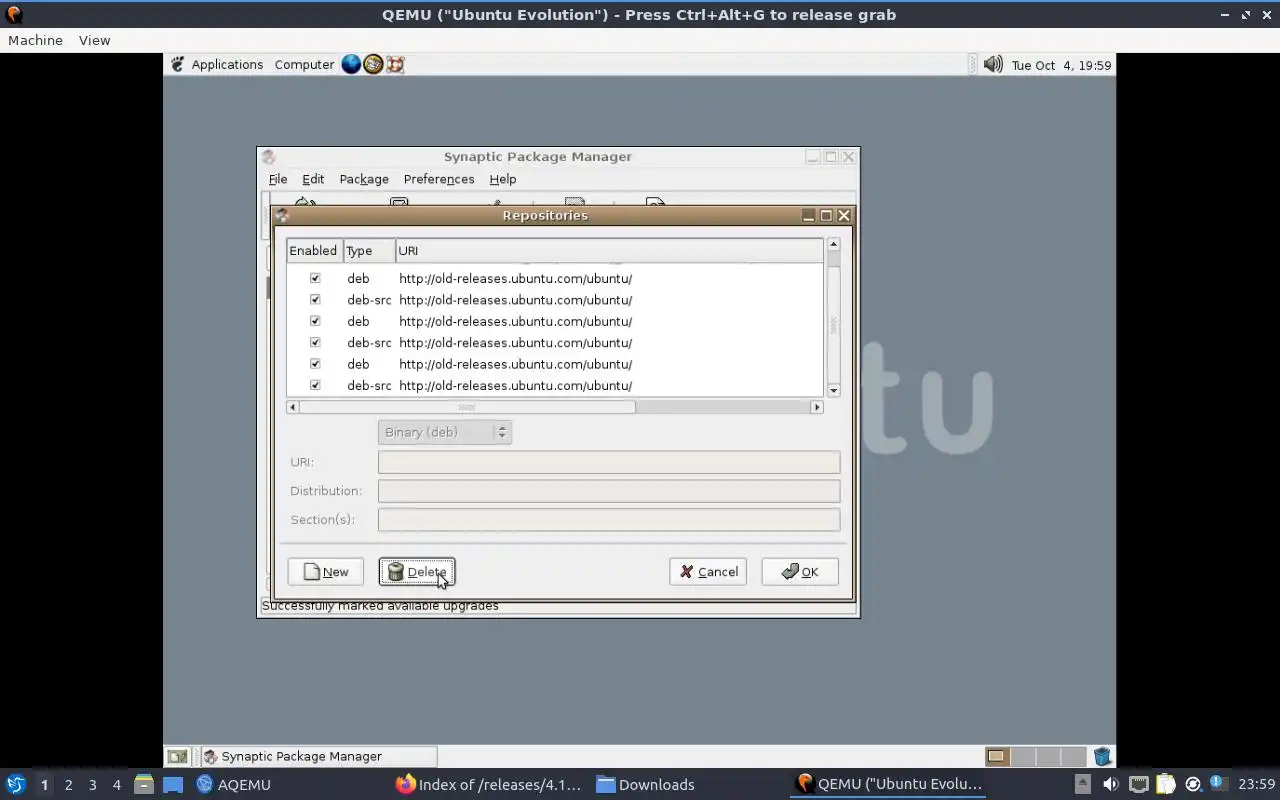Select the first deb repository URI

[x=515, y=278]
